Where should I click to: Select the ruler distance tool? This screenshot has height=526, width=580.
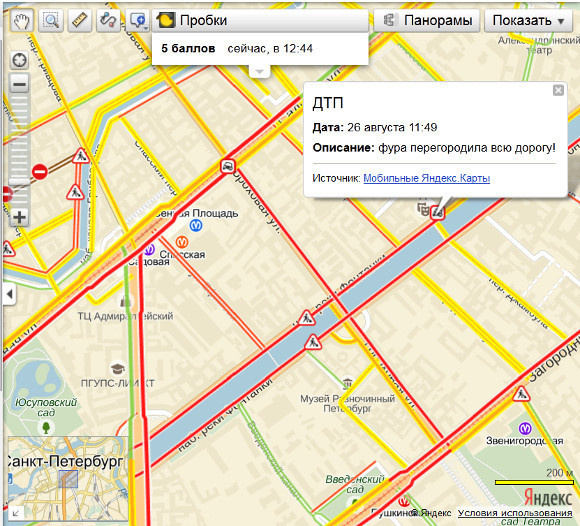click(79, 21)
